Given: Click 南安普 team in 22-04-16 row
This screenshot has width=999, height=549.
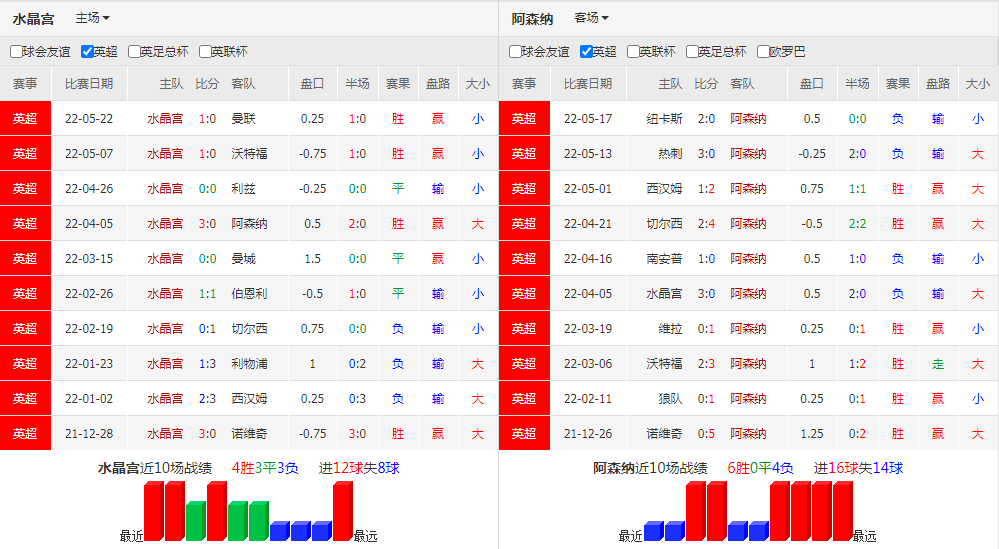Looking at the screenshot, I should [x=664, y=259].
